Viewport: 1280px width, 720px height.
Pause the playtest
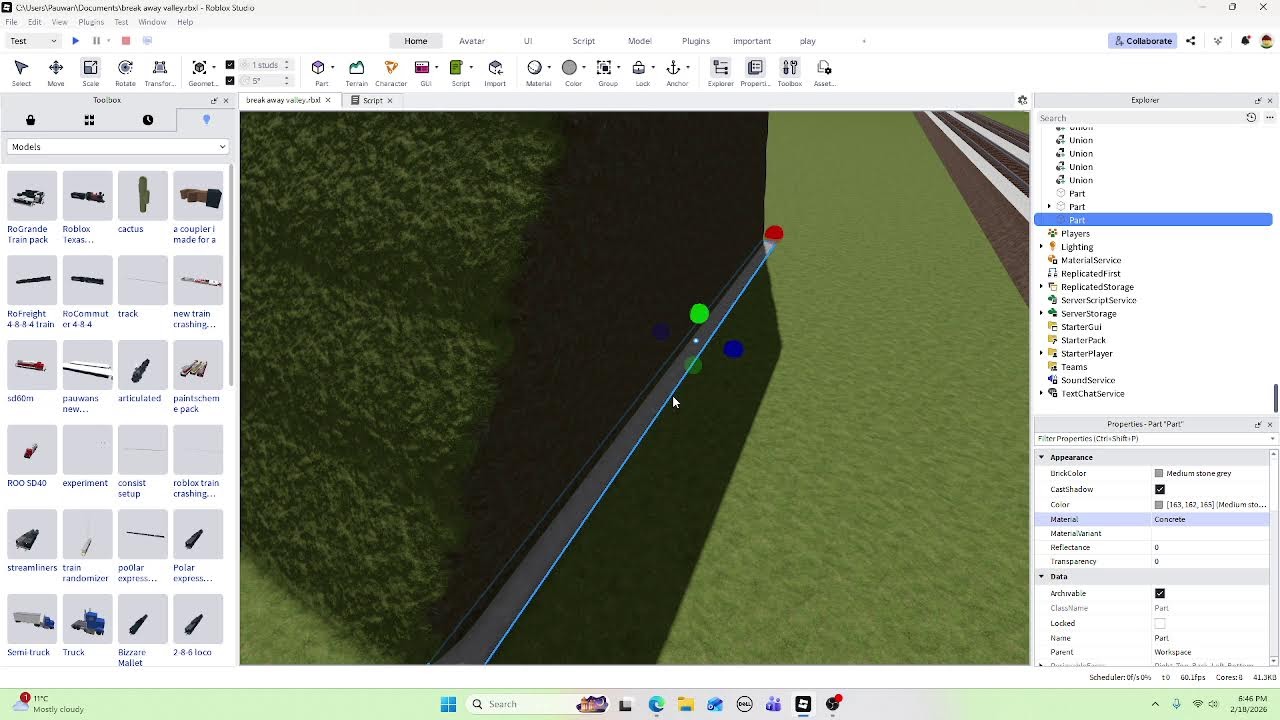pos(96,41)
